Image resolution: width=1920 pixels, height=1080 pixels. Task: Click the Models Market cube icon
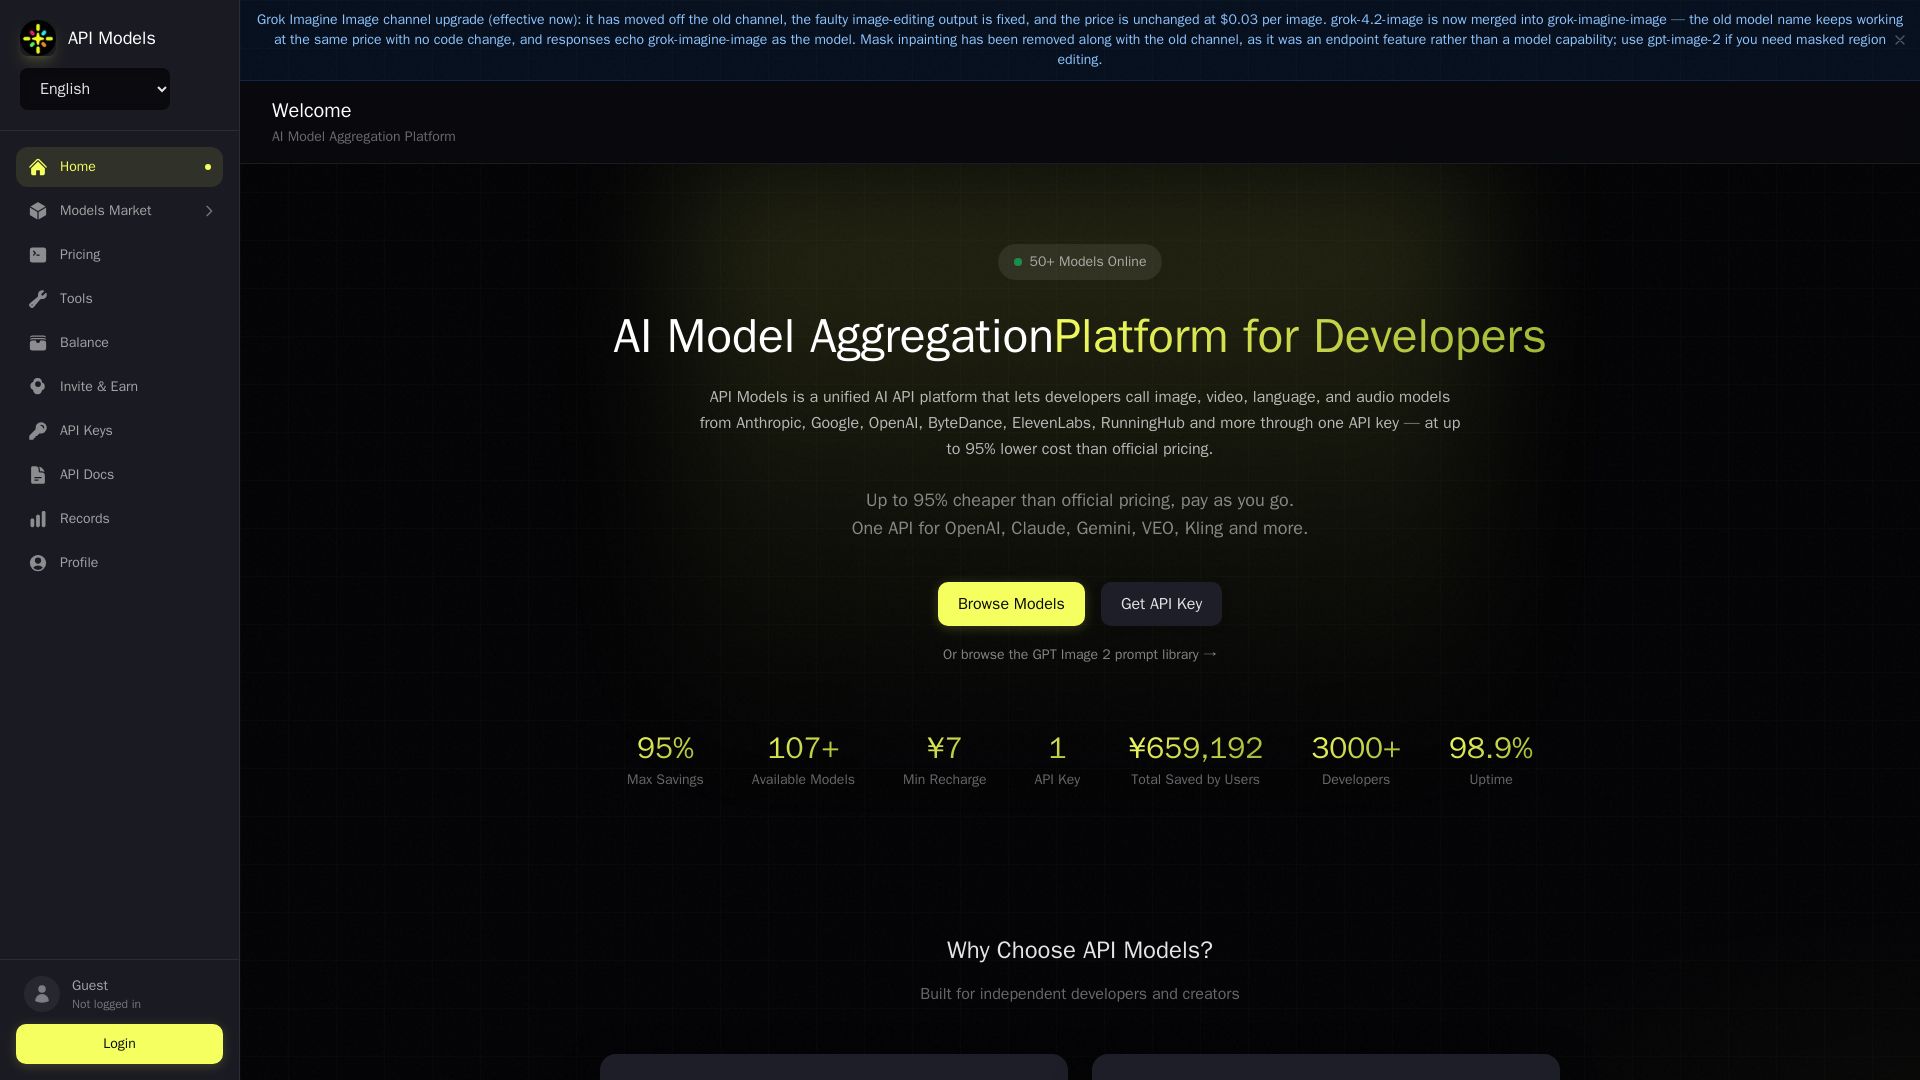pos(38,211)
